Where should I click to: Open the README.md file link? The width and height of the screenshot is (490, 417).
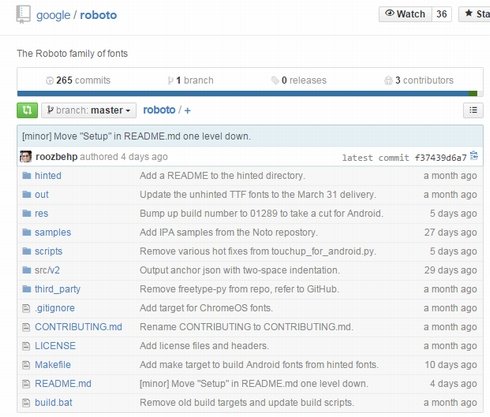point(63,384)
